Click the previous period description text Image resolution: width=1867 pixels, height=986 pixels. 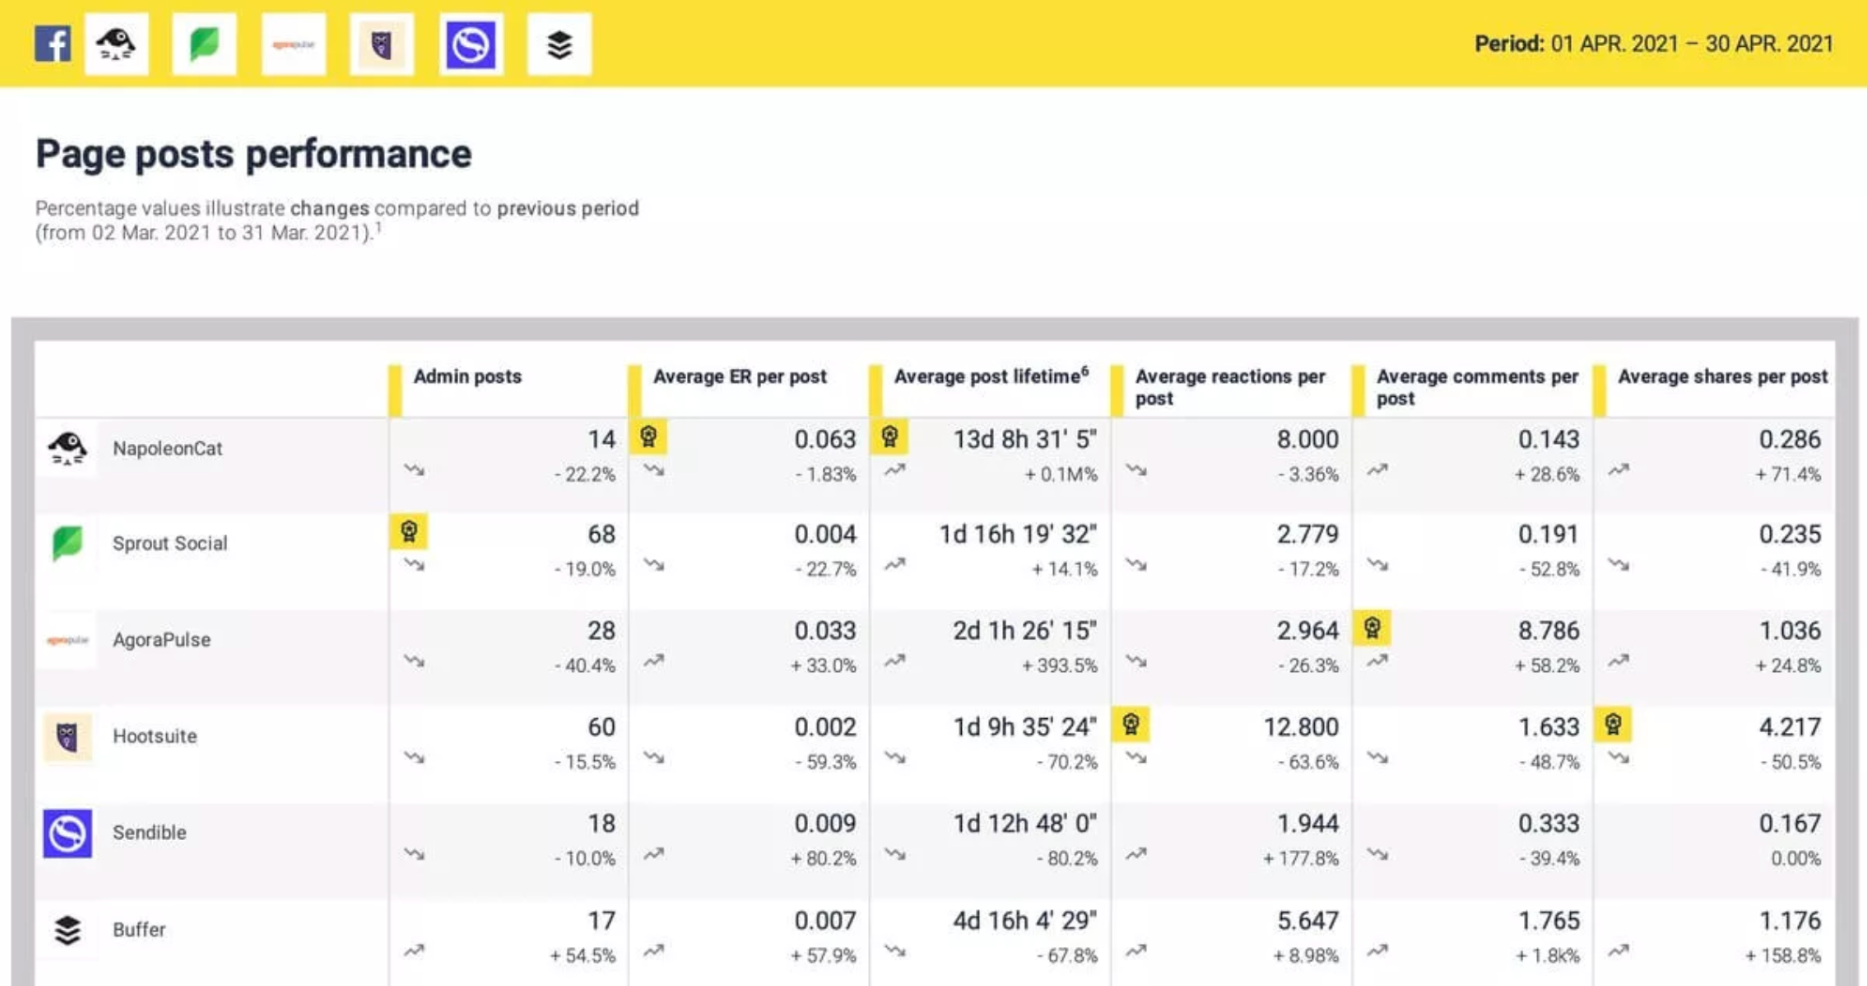[337, 220]
